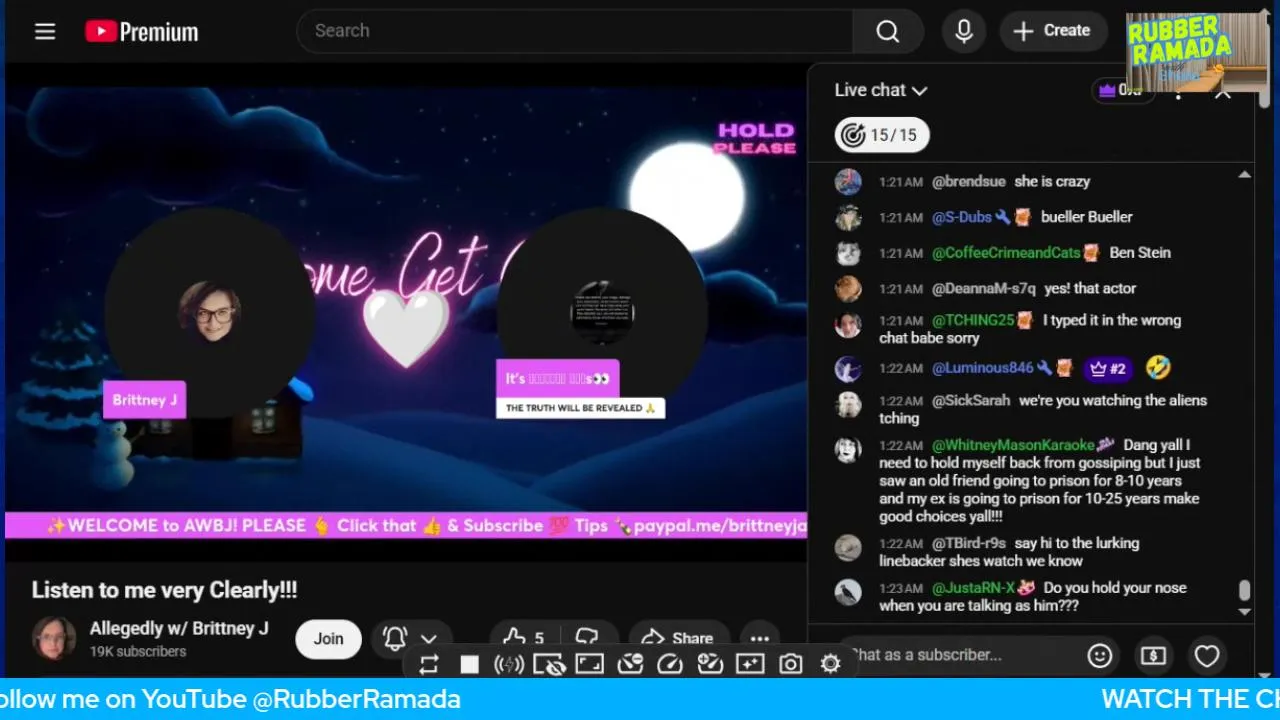1280x720 pixels.
Task: Click username @SickSarah in chat
Action: tap(971, 401)
